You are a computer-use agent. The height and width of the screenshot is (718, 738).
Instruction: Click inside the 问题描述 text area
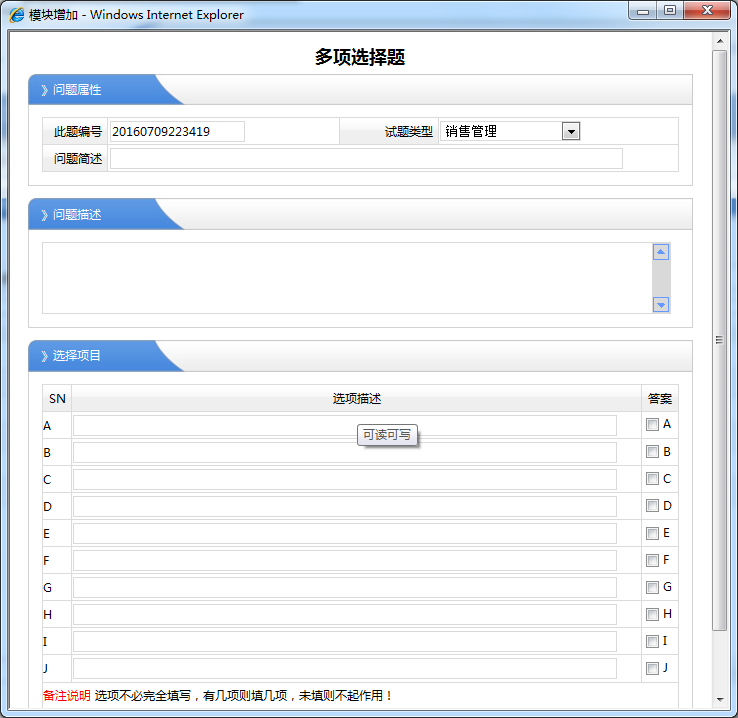pos(346,278)
